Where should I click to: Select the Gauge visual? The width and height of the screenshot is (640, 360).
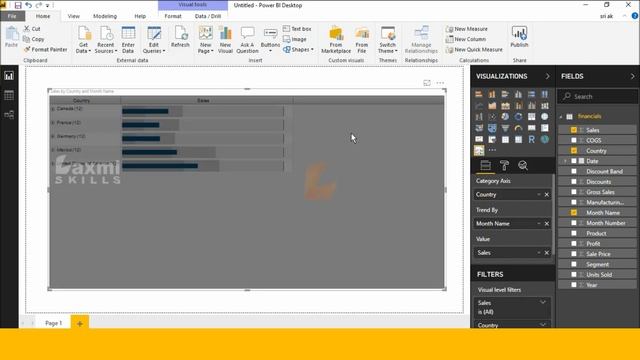[x=518, y=128]
